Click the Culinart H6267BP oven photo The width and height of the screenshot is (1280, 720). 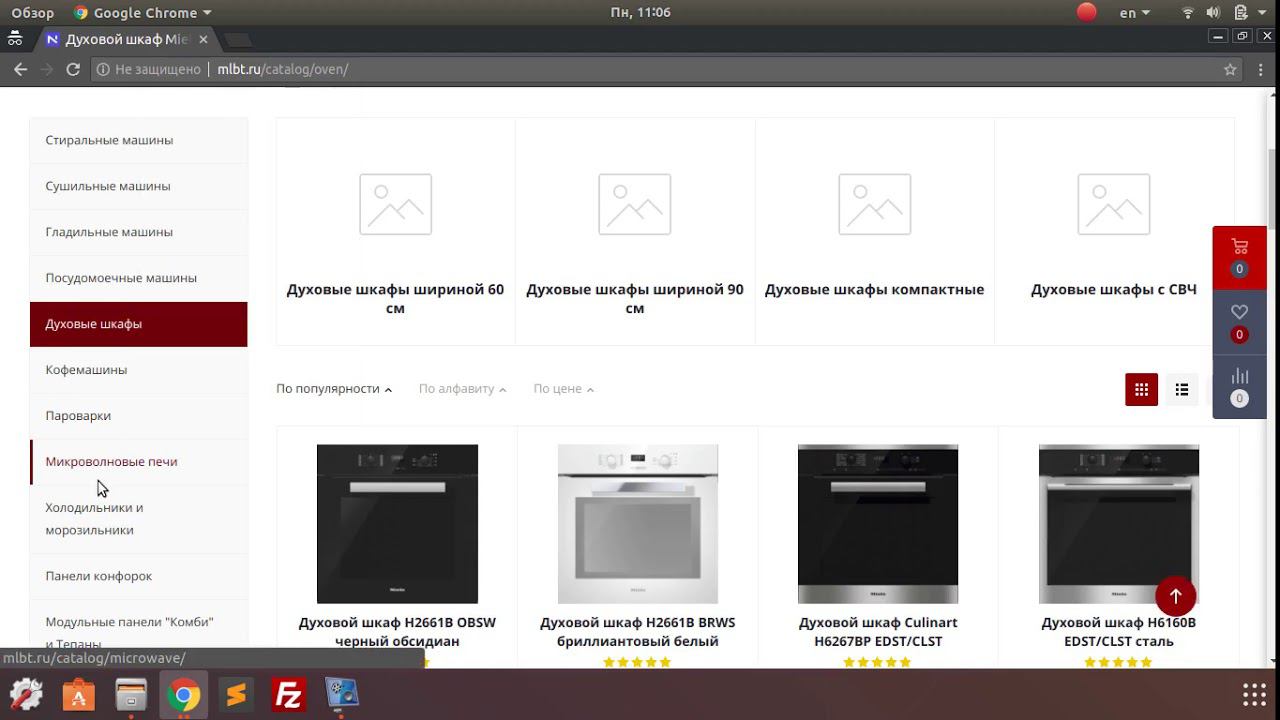coord(878,524)
